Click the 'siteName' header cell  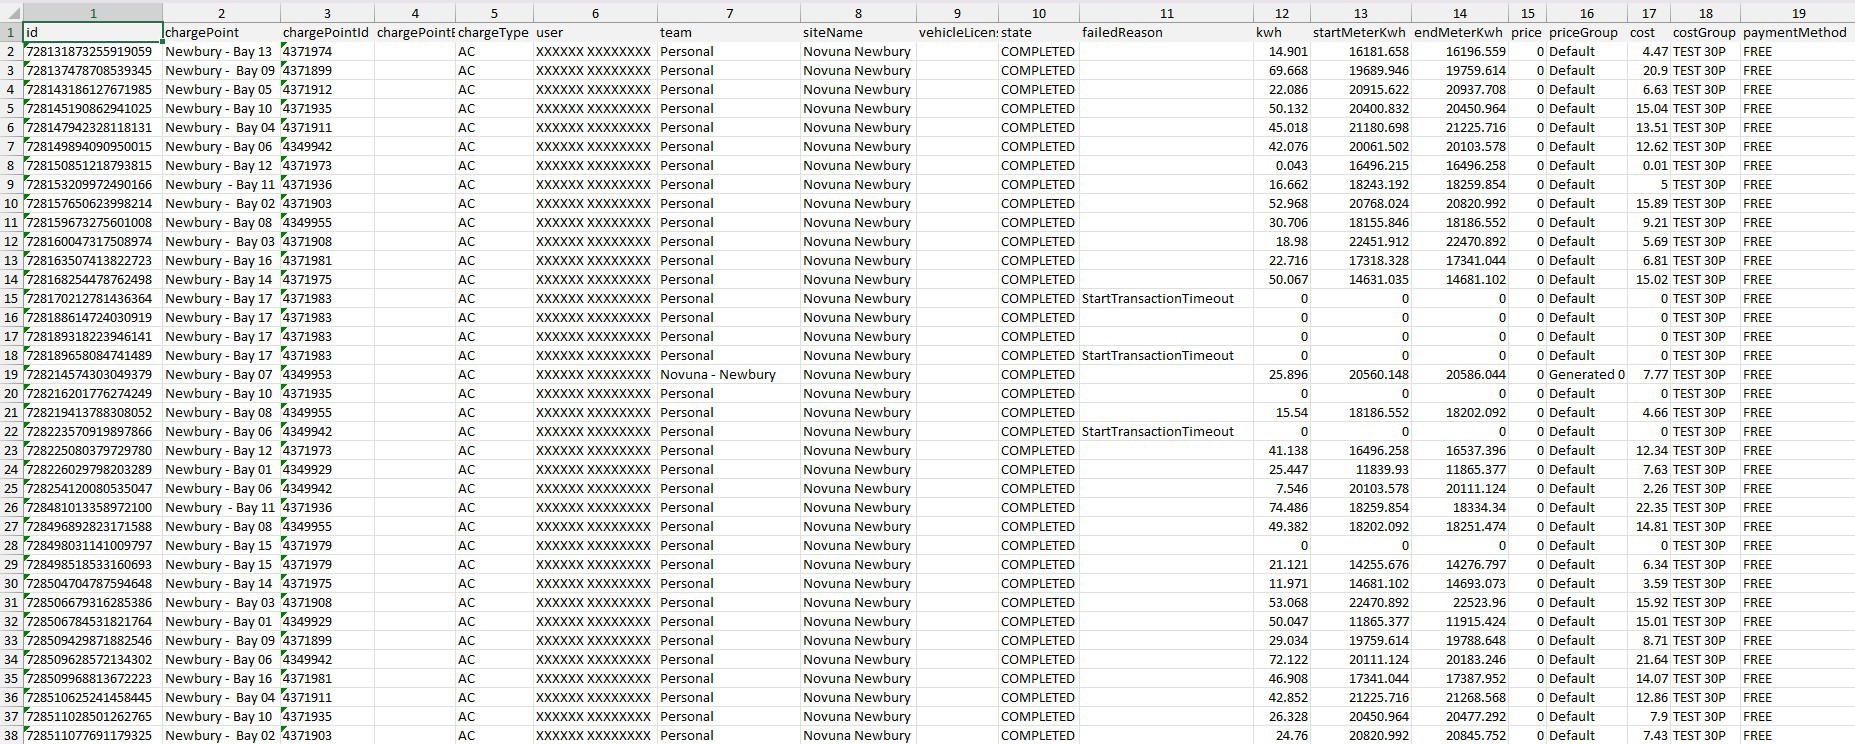[x=857, y=33]
